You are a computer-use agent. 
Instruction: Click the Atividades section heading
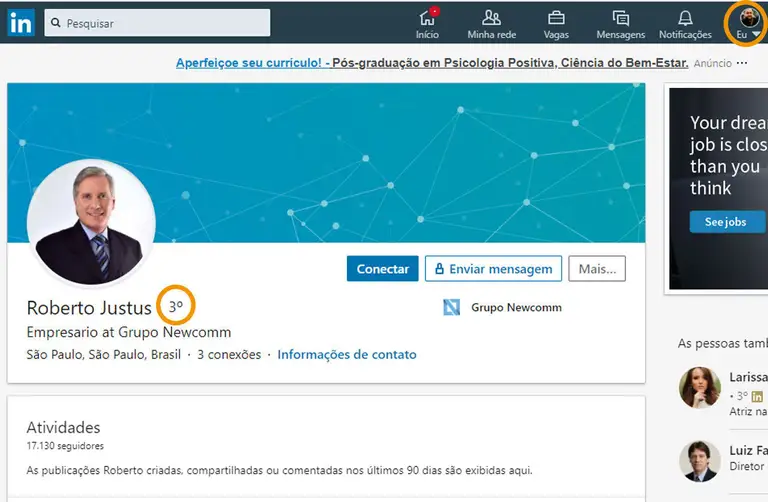(63, 427)
